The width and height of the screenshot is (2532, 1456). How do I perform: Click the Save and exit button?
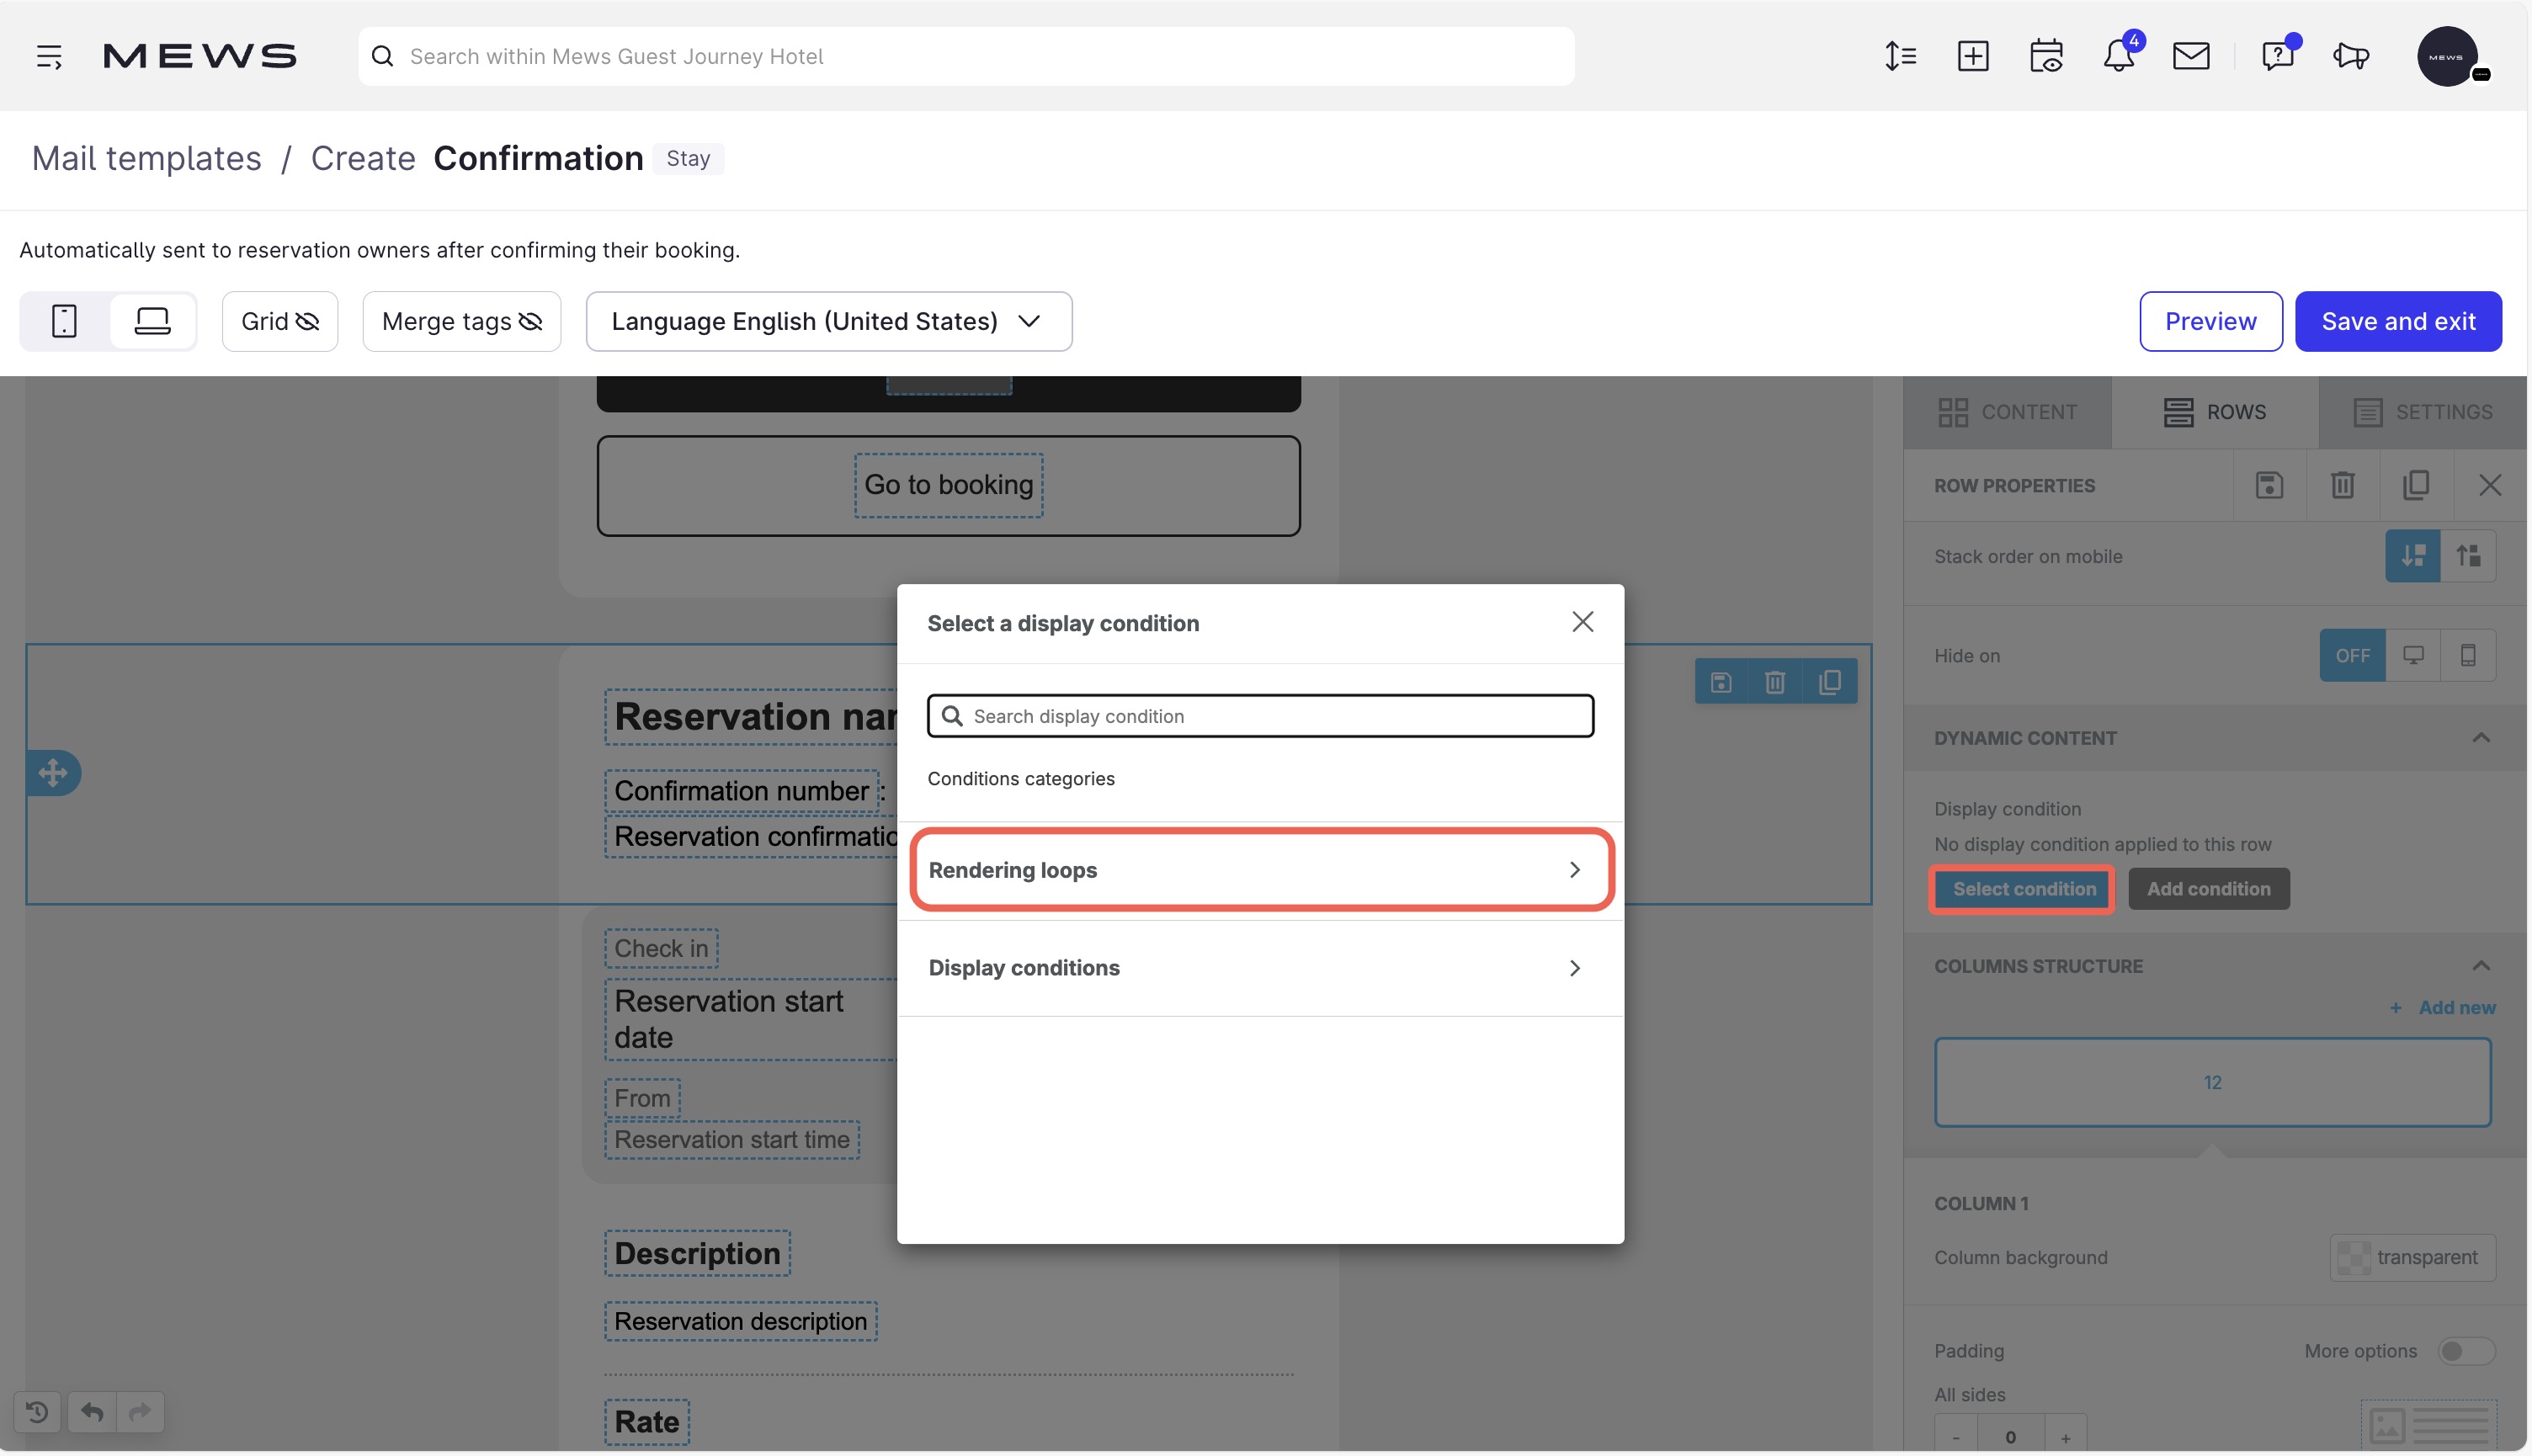(2397, 321)
